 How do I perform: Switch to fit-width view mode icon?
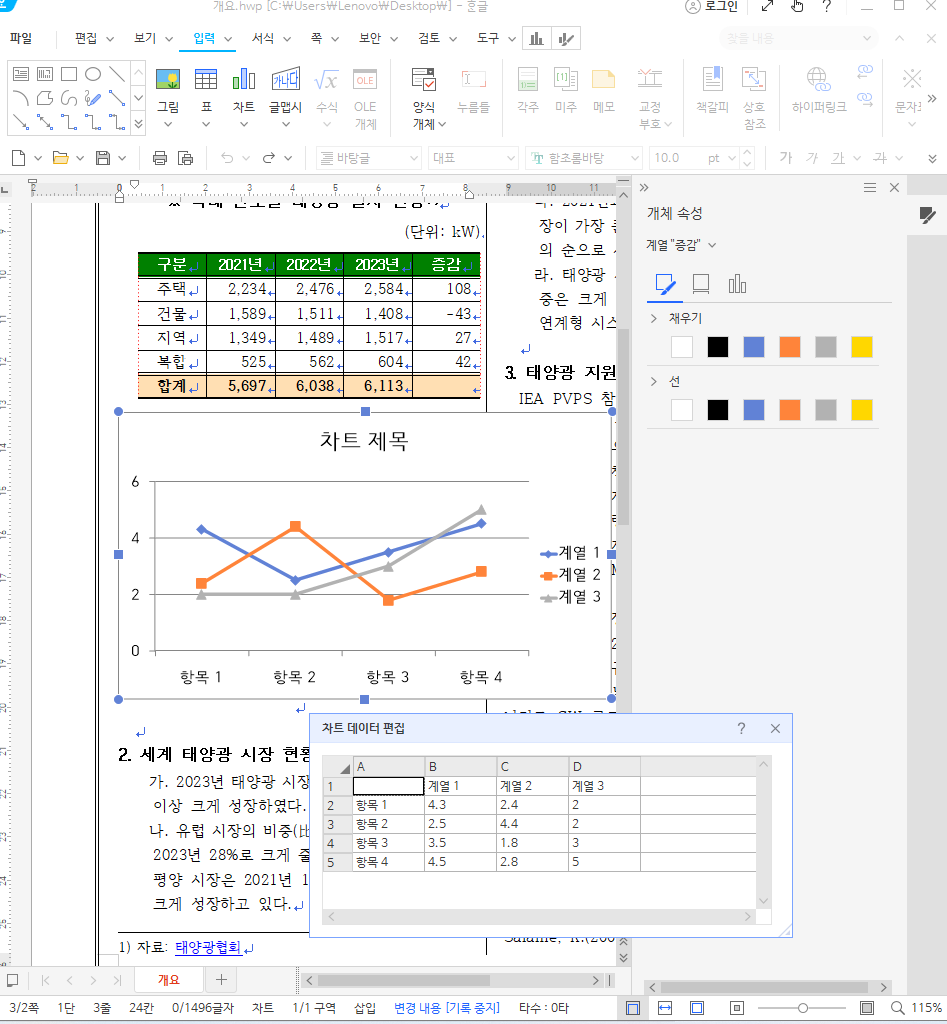[665, 1007]
